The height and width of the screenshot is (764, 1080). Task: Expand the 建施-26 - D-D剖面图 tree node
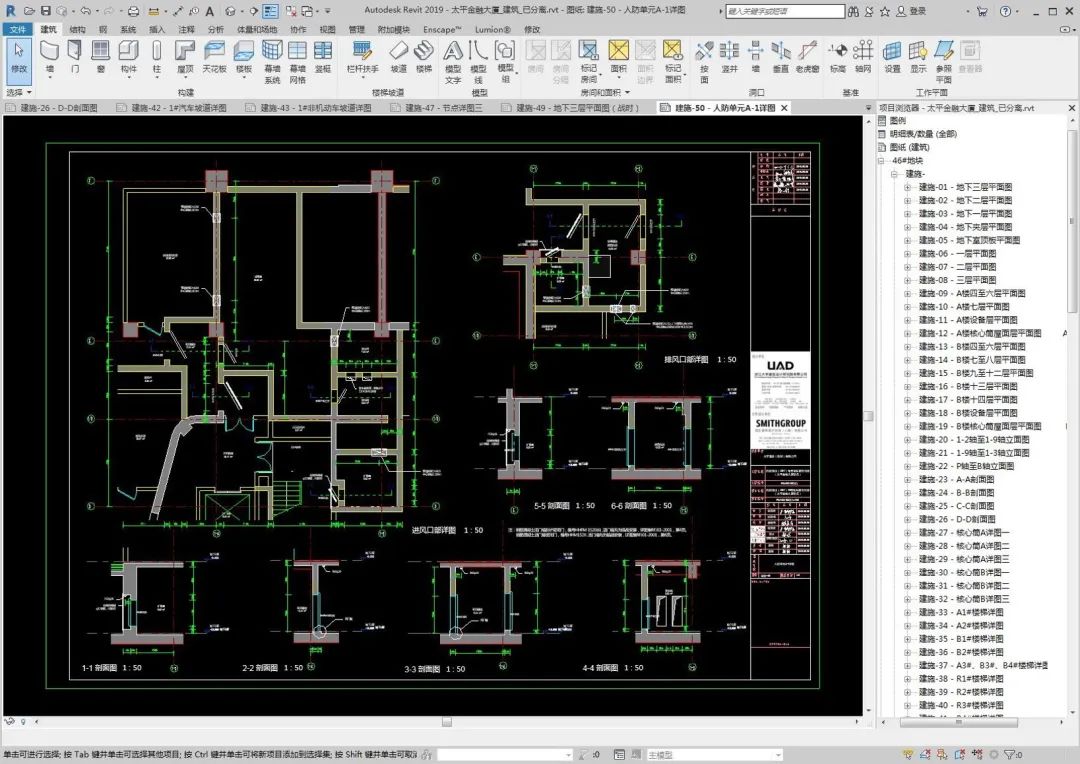coord(908,519)
